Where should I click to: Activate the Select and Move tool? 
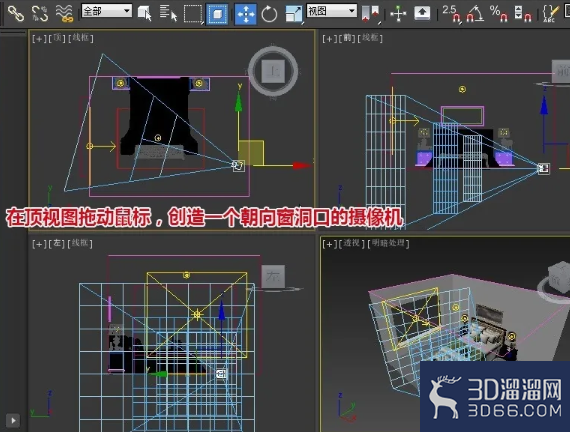coord(245,14)
